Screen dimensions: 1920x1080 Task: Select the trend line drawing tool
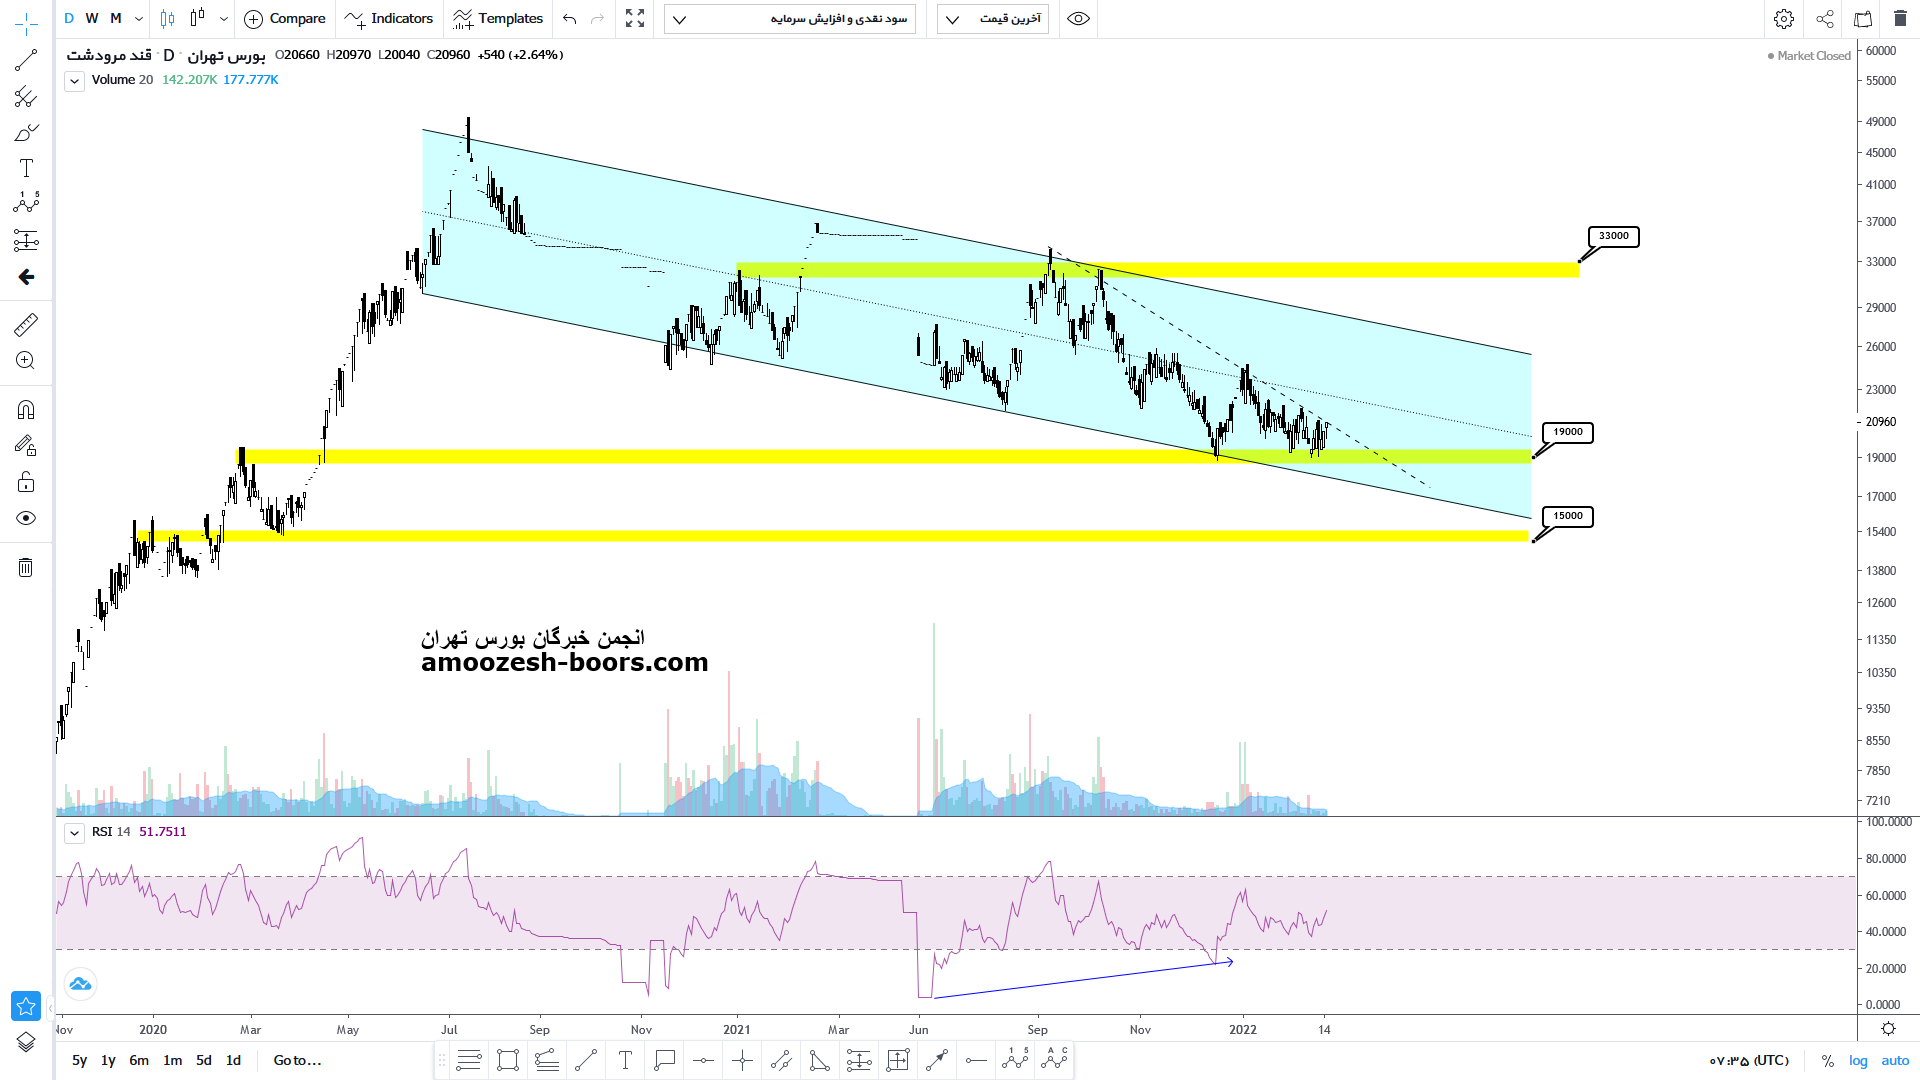click(26, 61)
